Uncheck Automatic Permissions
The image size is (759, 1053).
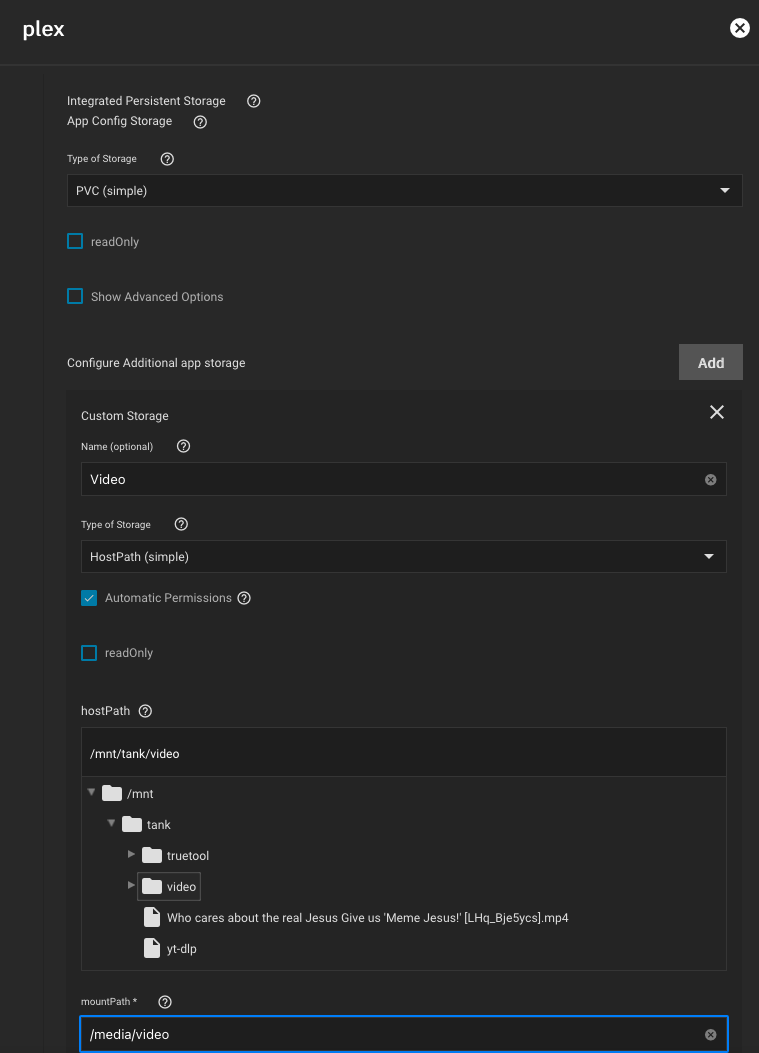[x=89, y=598]
